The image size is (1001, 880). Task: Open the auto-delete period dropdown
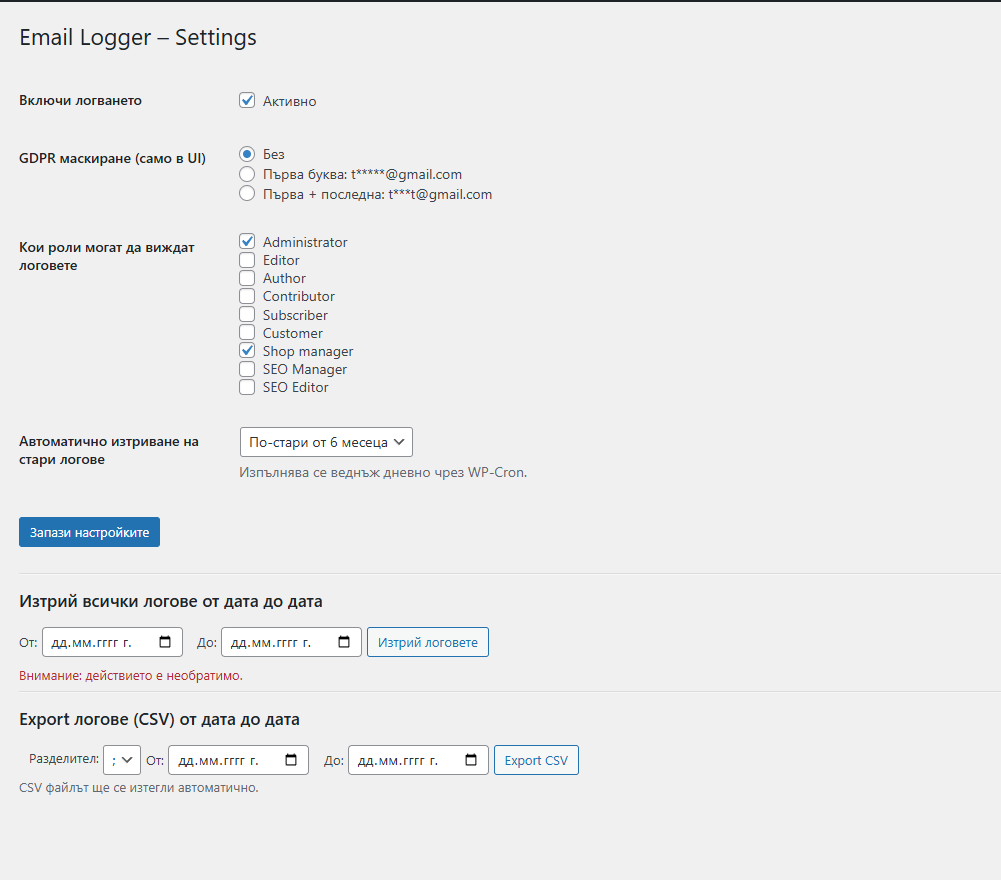coord(326,441)
